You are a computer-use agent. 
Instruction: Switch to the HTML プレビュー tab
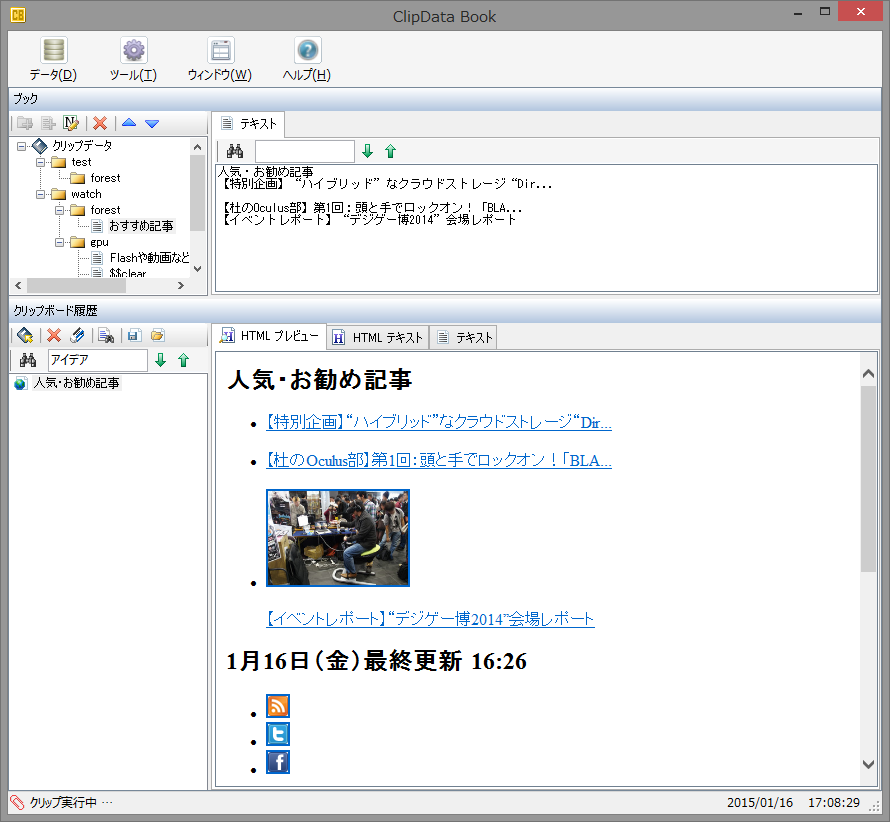[270, 336]
